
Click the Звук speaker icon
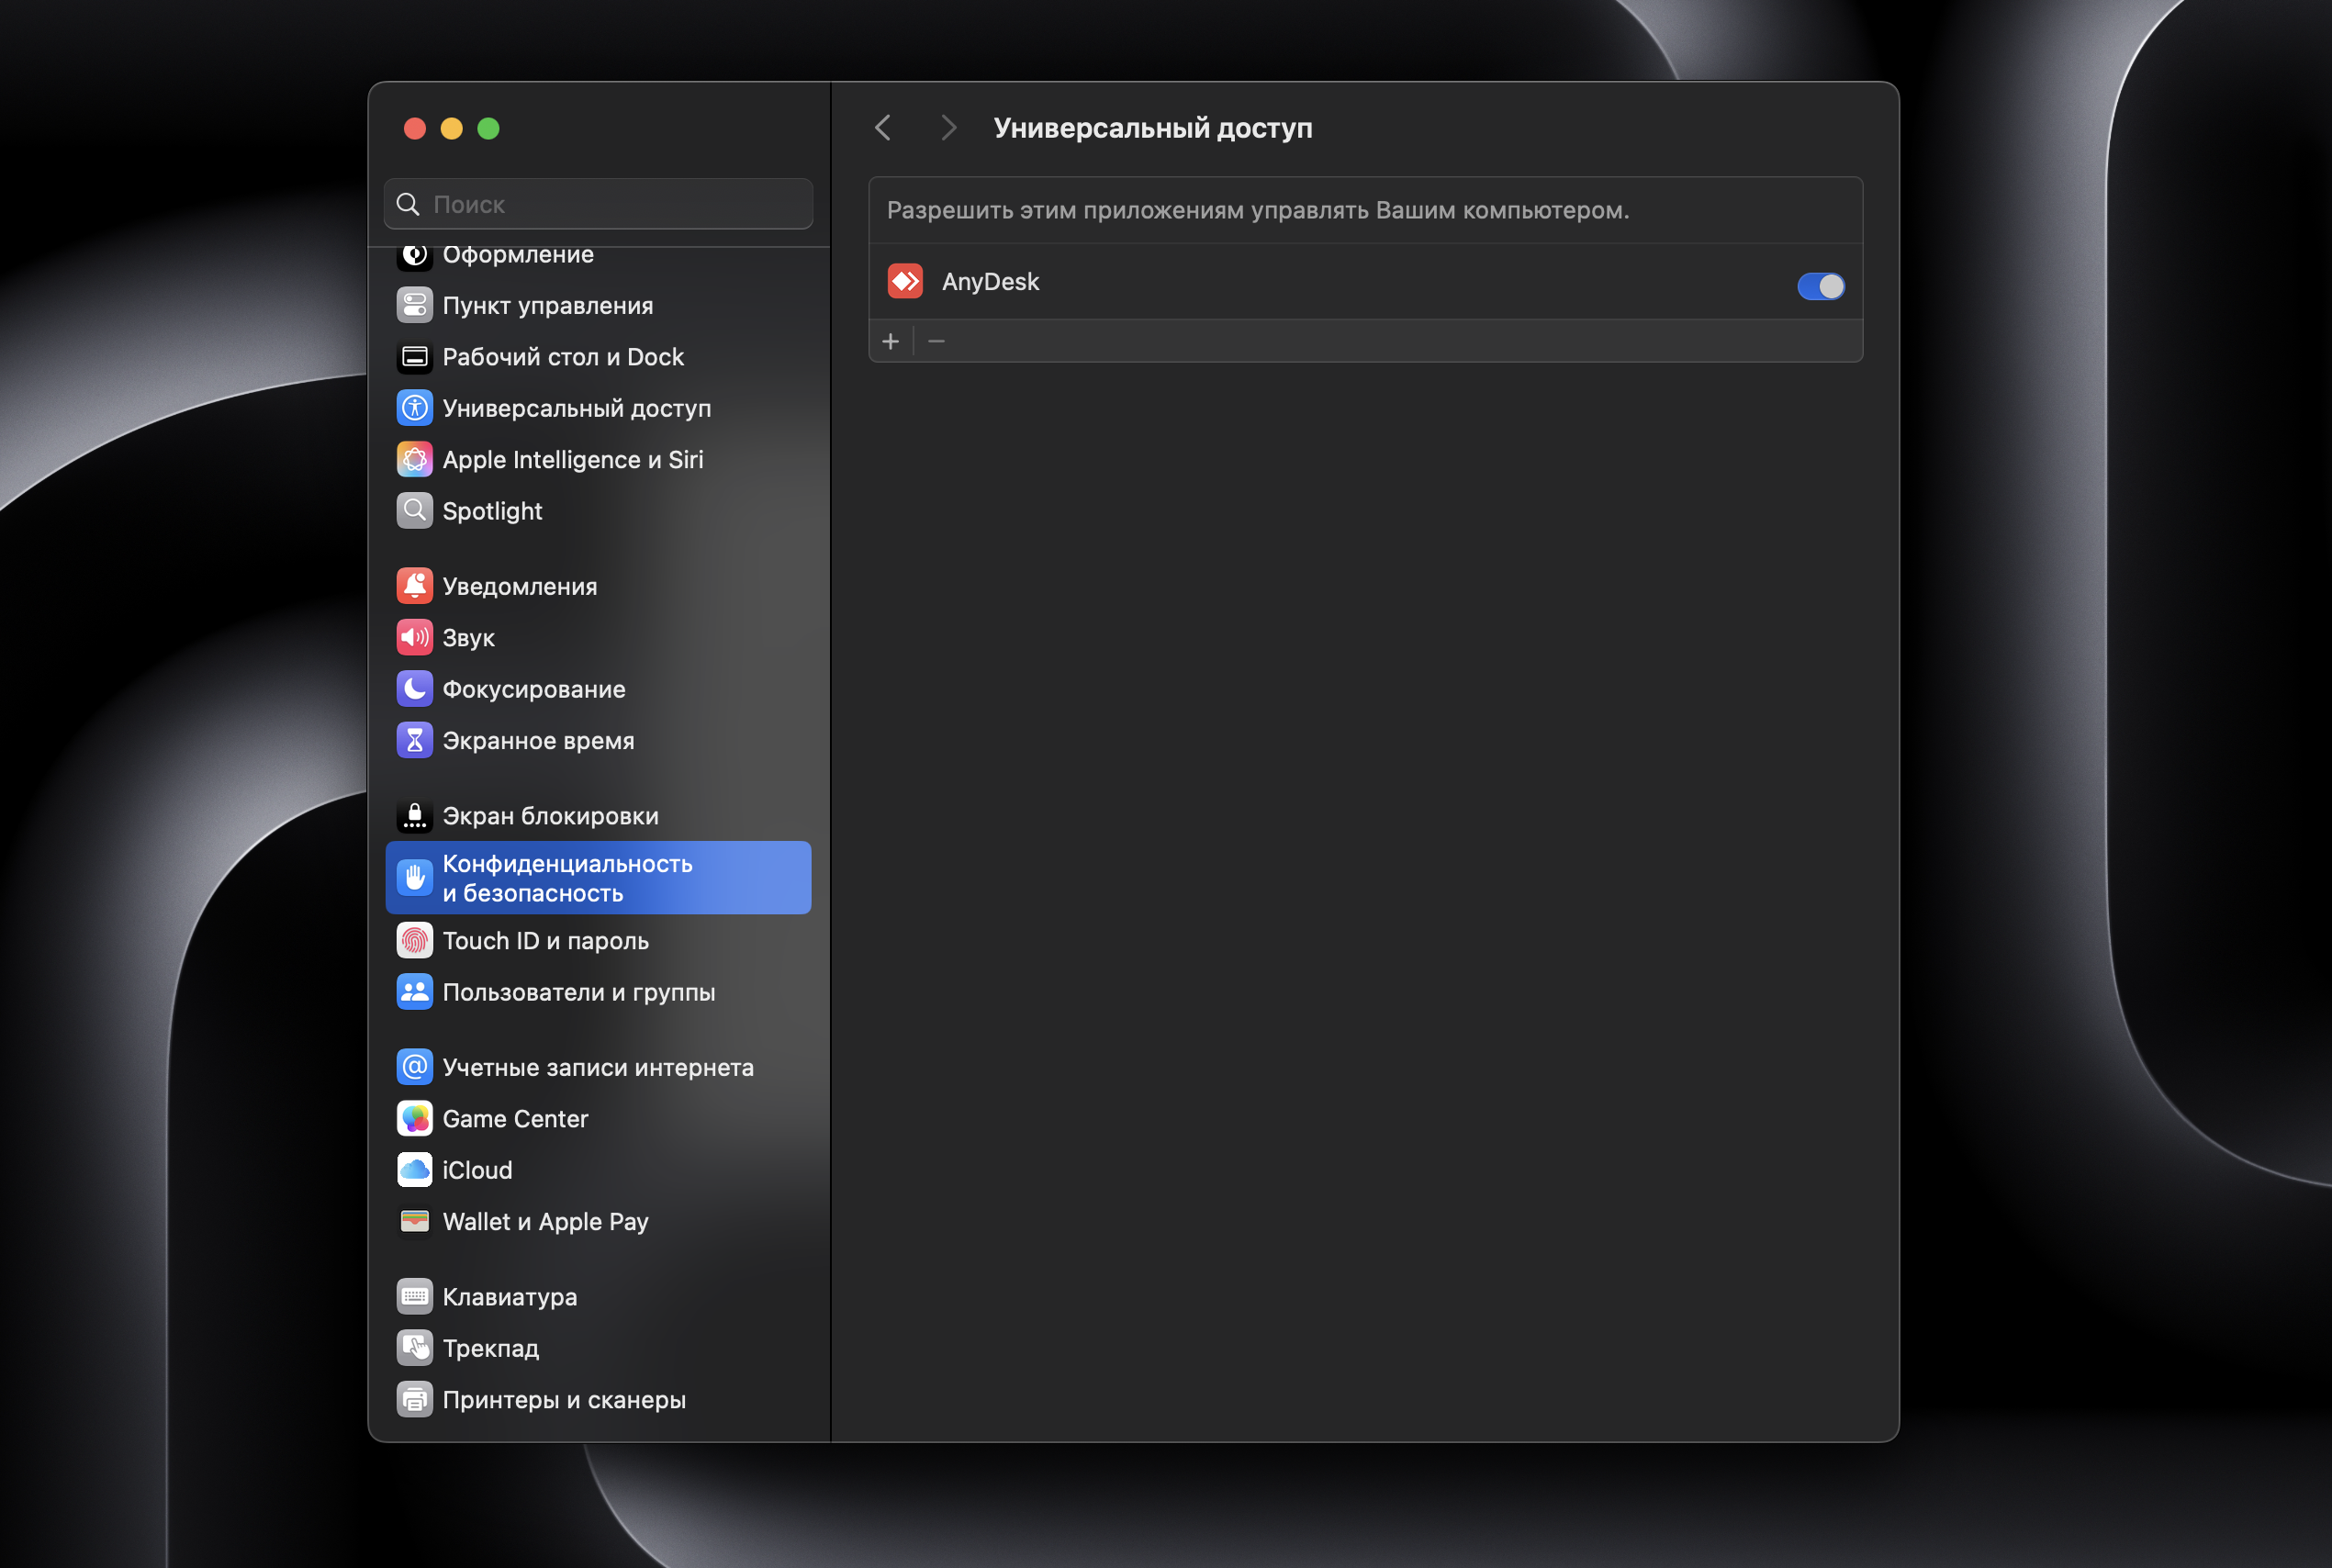coord(414,637)
